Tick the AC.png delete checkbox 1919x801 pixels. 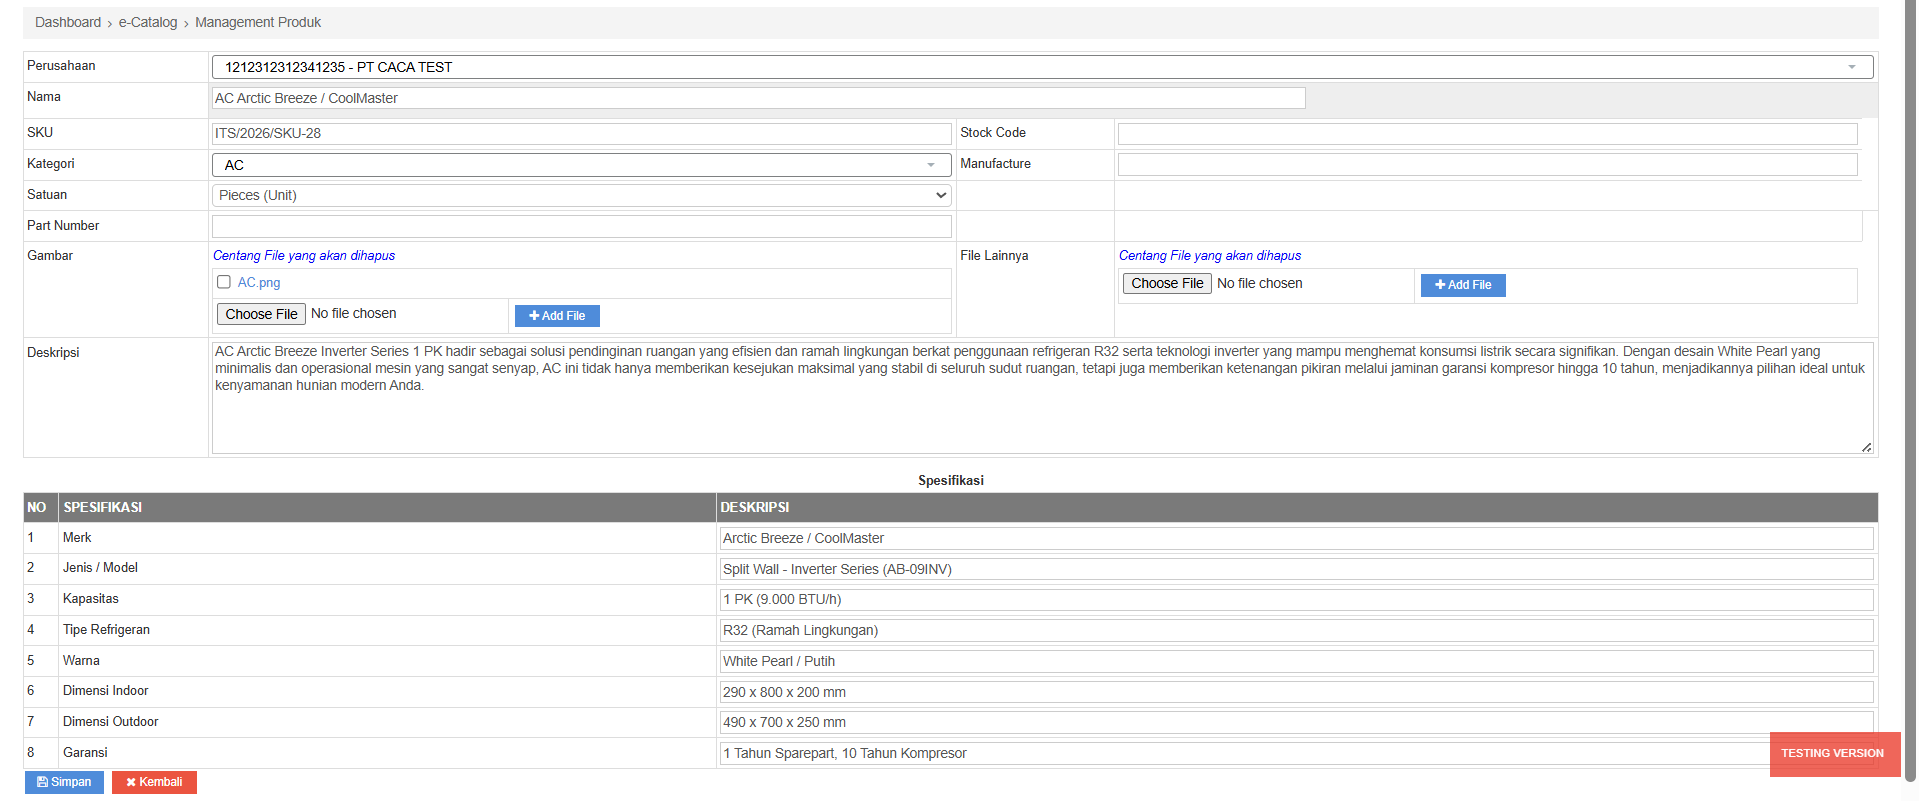[224, 282]
